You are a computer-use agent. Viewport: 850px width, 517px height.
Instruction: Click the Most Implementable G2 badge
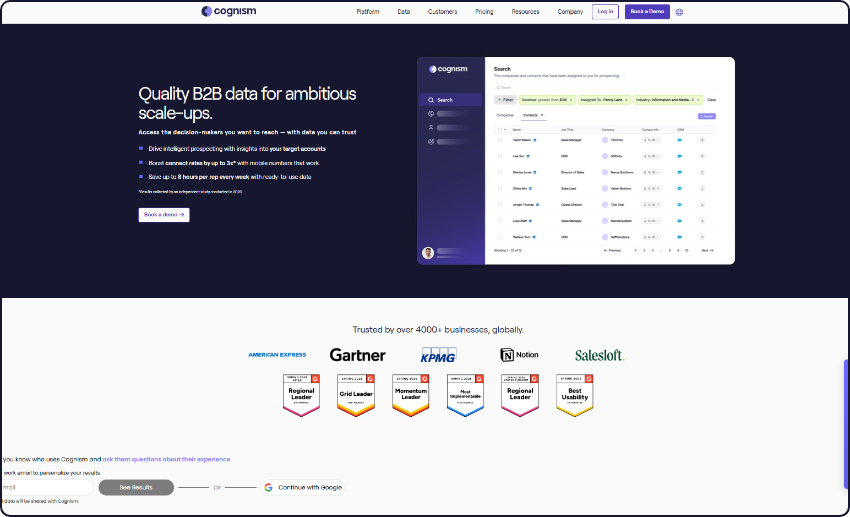[x=465, y=395]
